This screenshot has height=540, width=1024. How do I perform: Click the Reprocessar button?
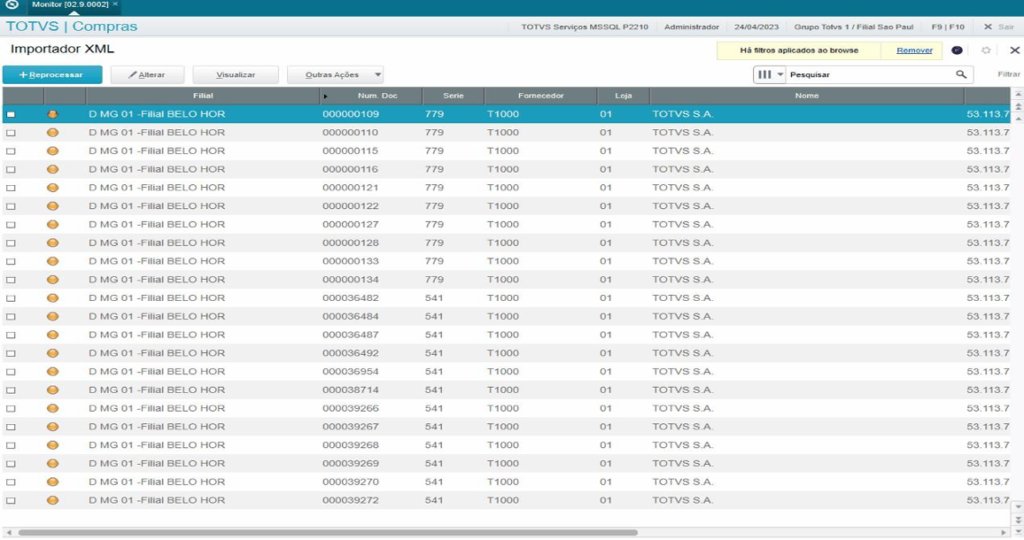coord(52,74)
